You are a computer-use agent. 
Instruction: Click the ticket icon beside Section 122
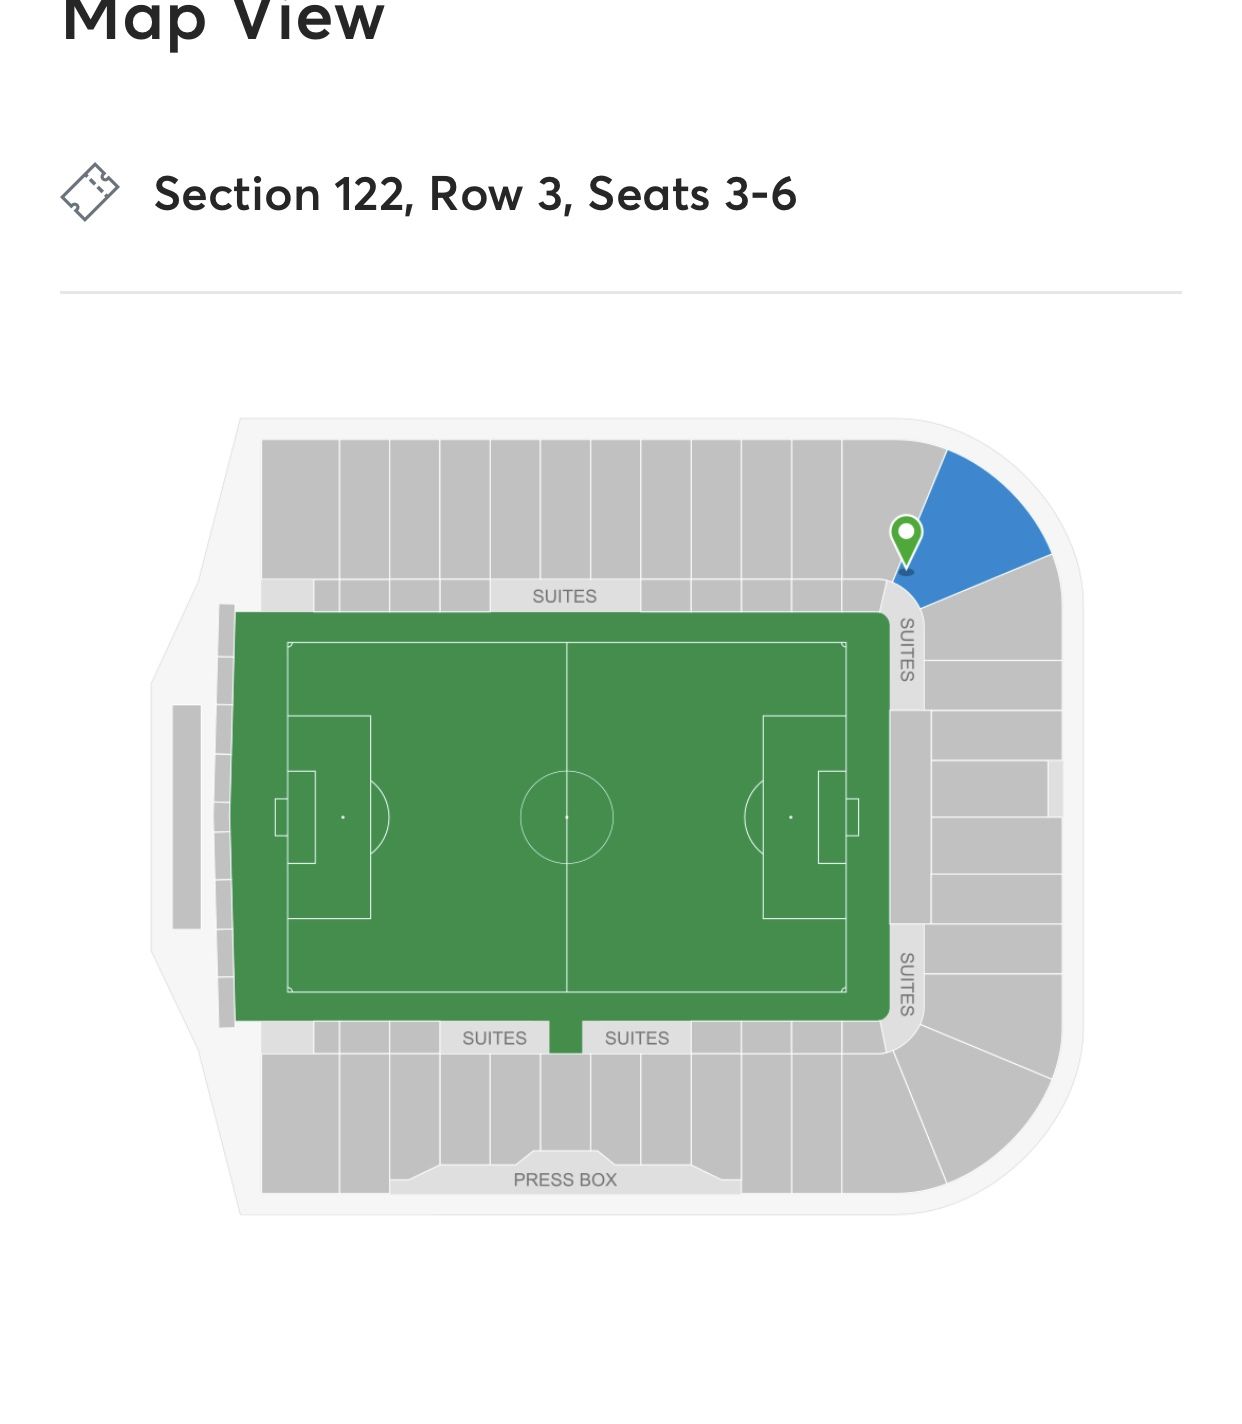[x=90, y=192]
